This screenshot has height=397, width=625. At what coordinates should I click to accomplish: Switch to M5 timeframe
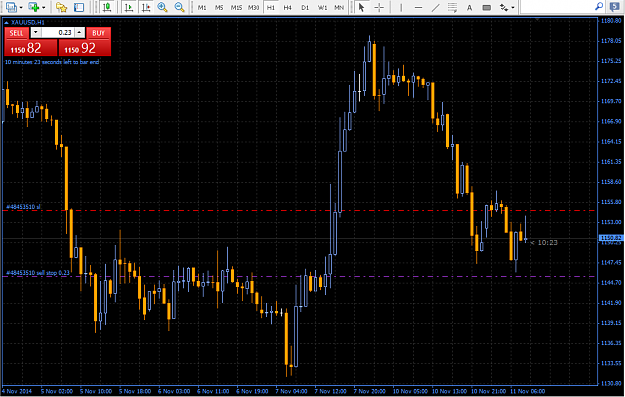click(x=219, y=8)
